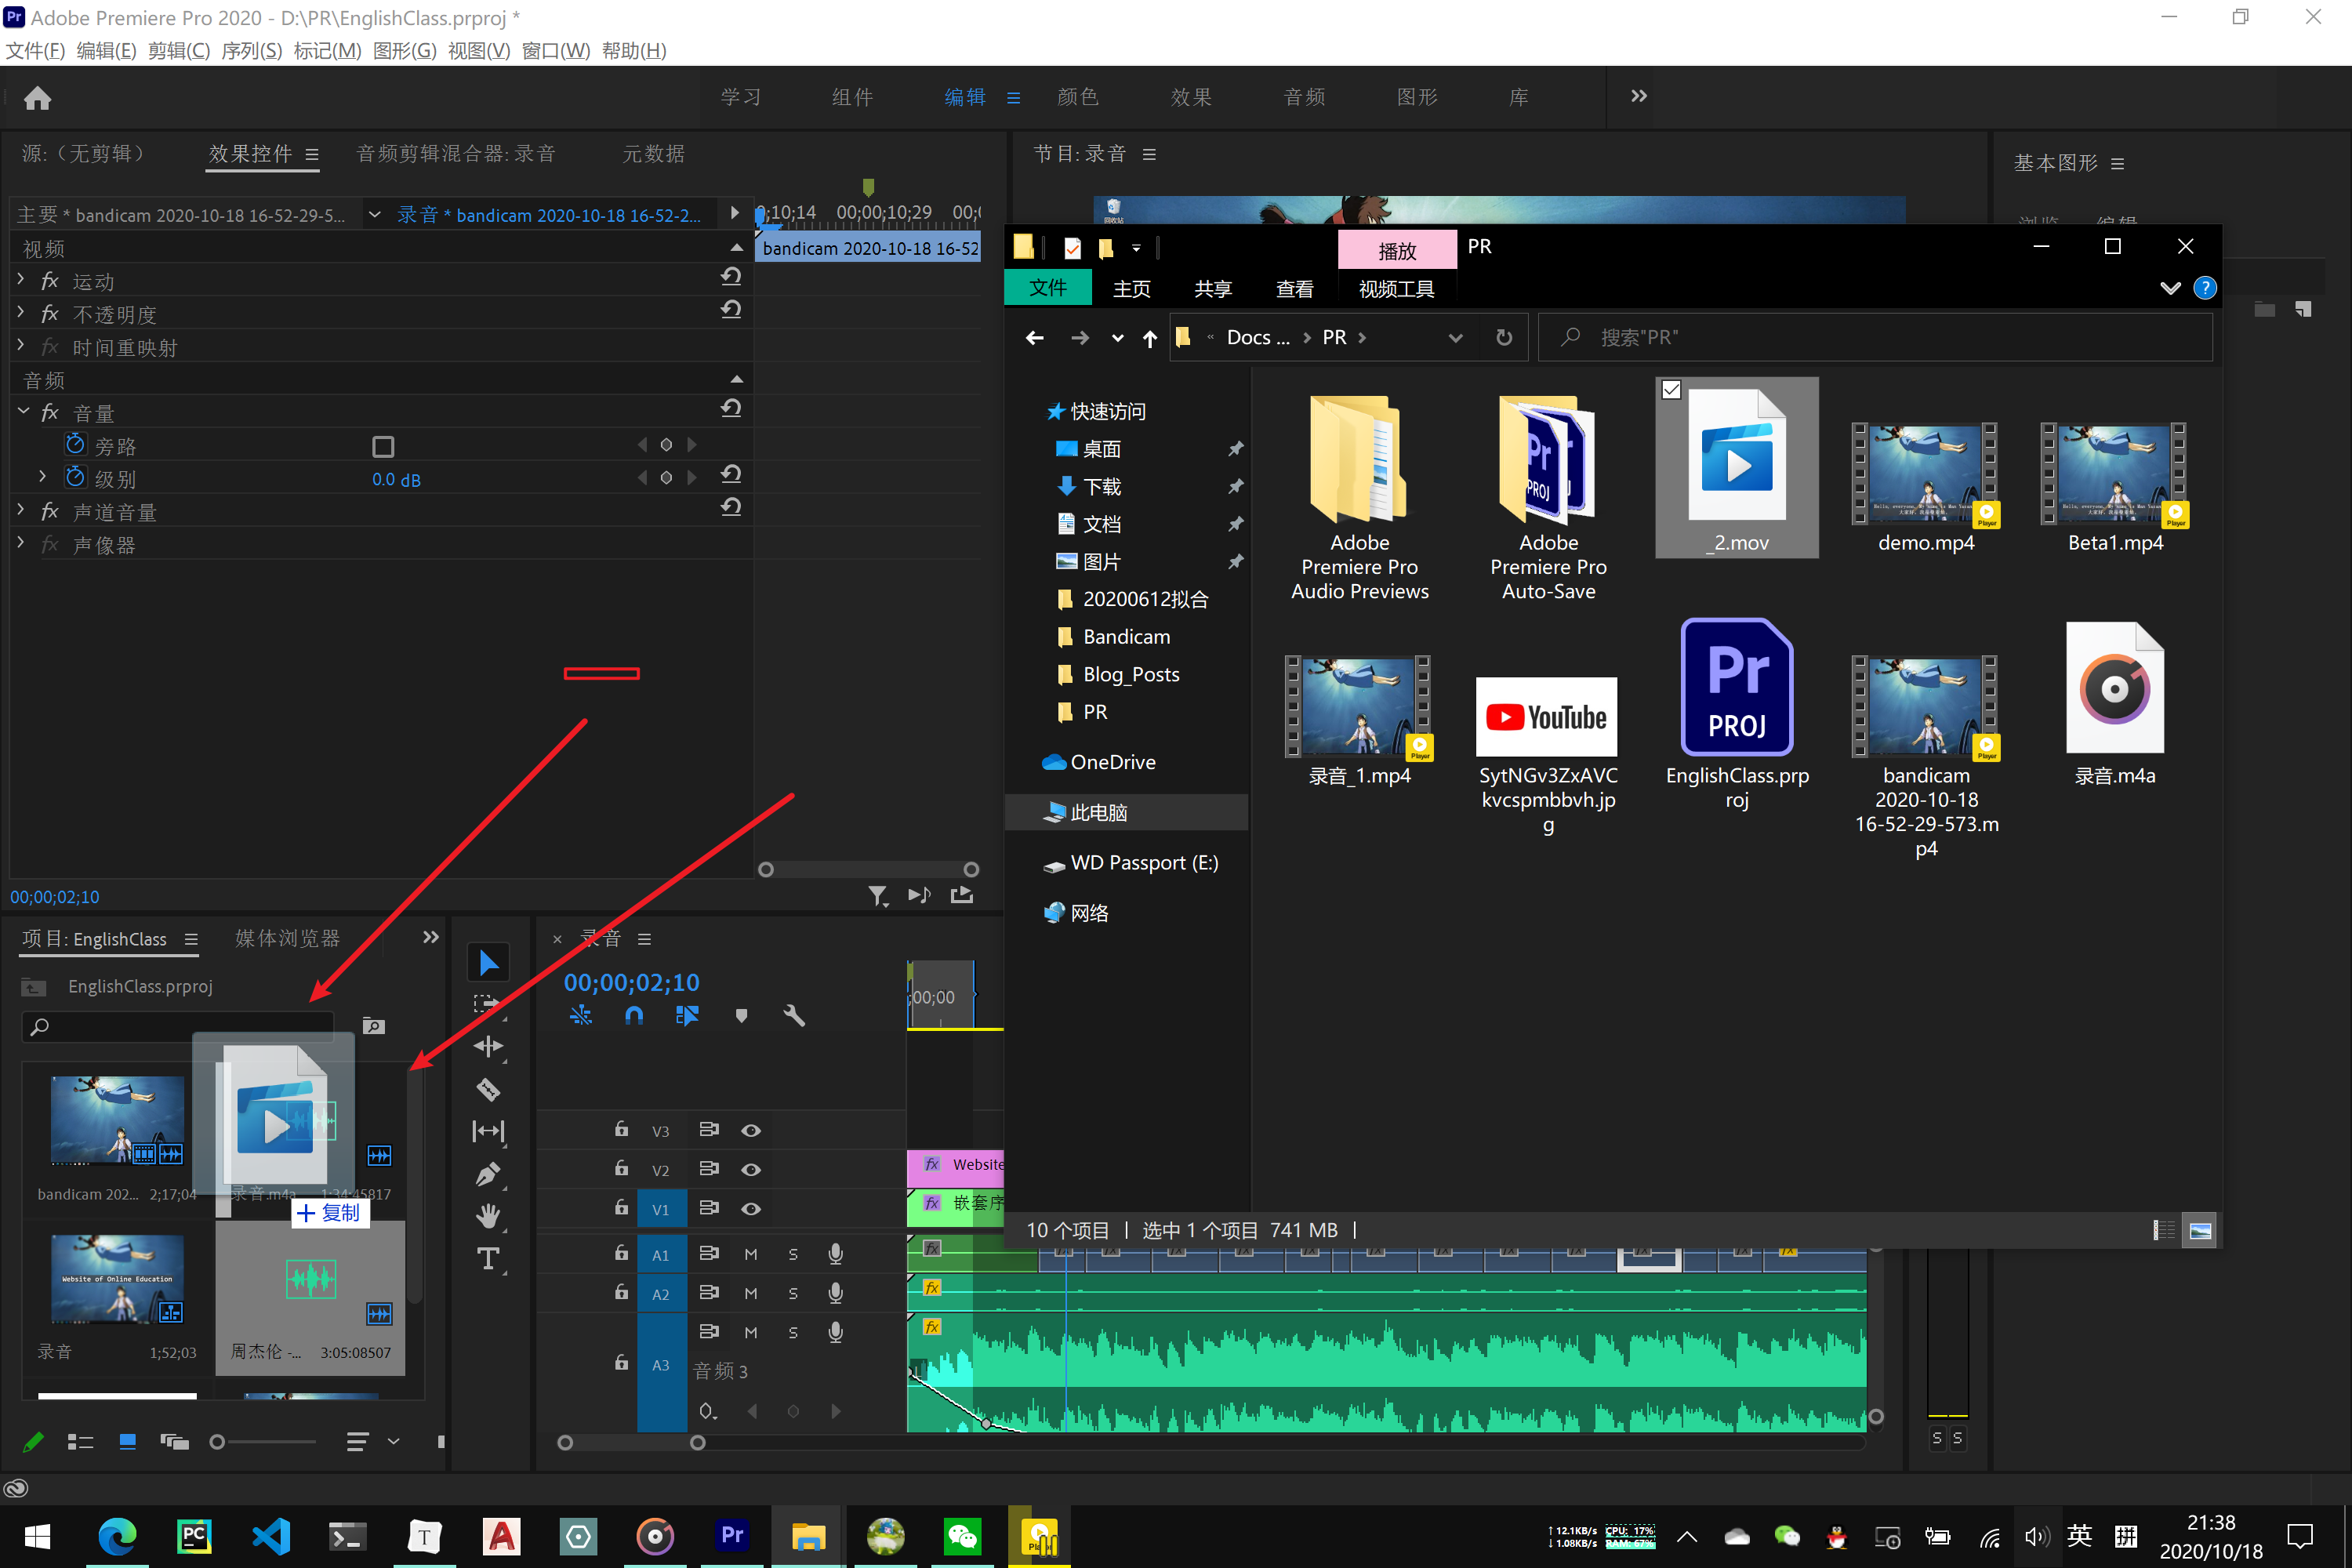The width and height of the screenshot is (2352, 1568).
Task: Click Effect Controls zoom scrollbar
Action: [x=867, y=870]
